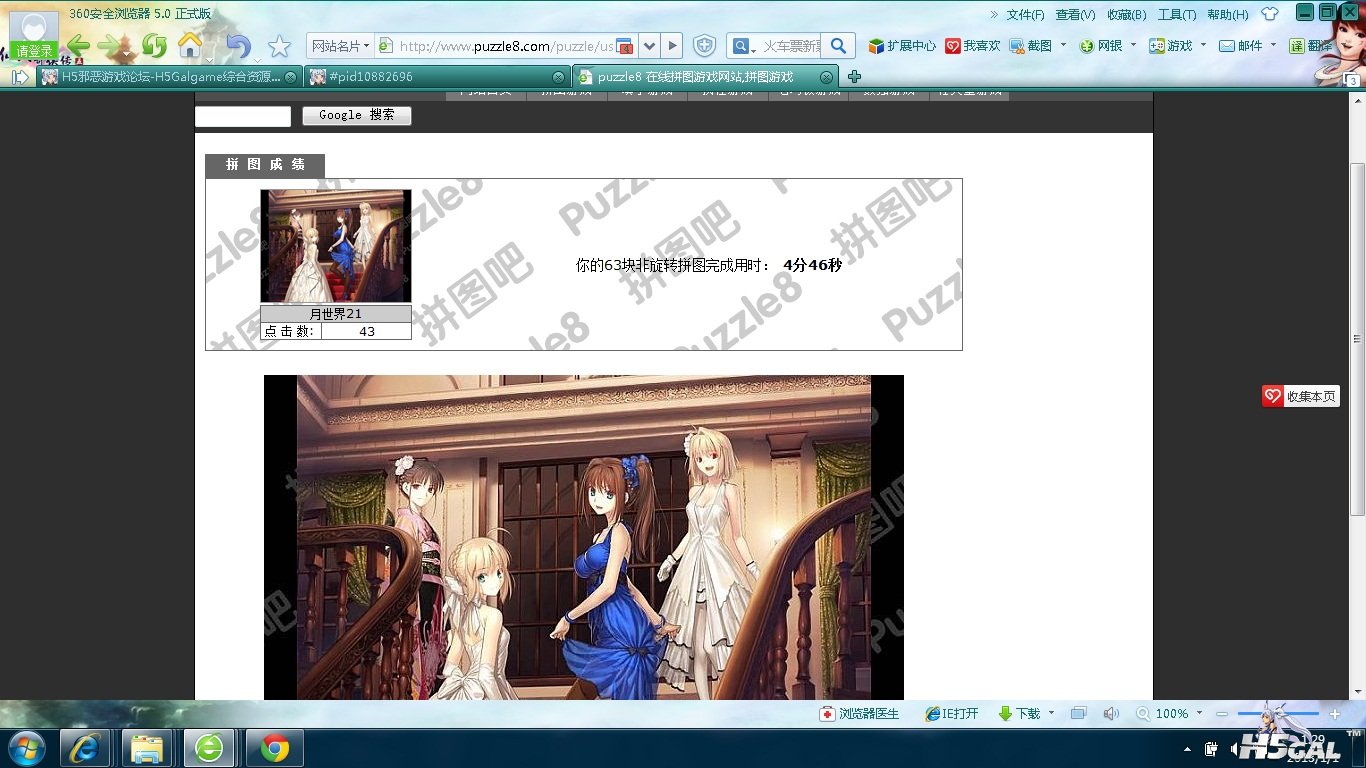Open the 游戏 games toolbar item
This screenshot has height=768, width=1366.
pyautogui.click(x=1171, y=46)
